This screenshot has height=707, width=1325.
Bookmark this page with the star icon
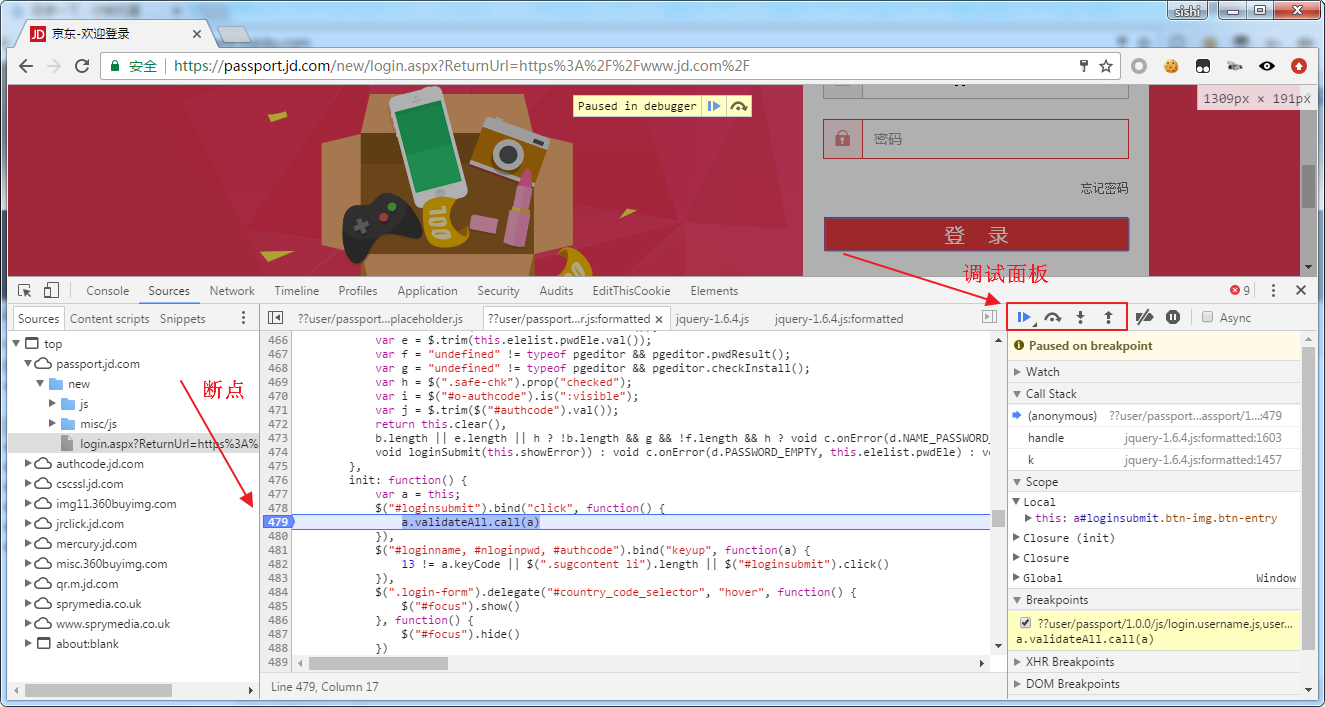(x=1106, y=66)
